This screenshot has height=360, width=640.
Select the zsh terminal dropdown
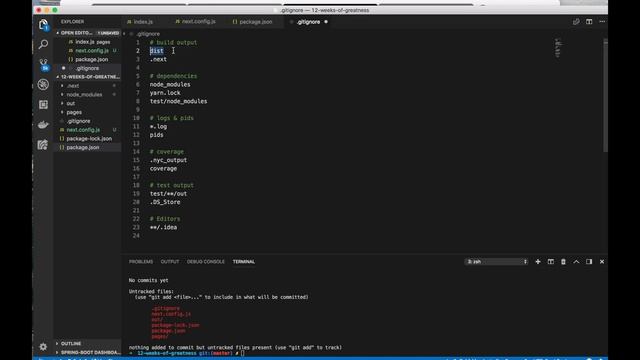(x=497, y=262)
